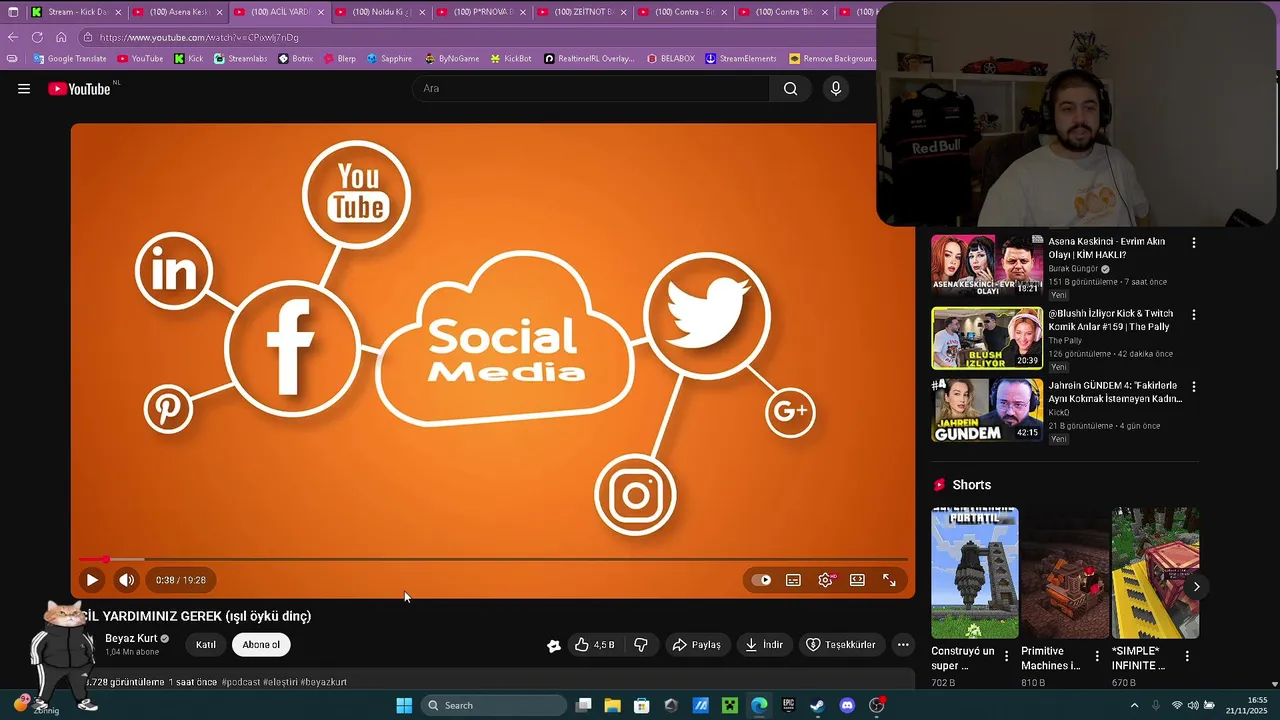The height and width of the screenshot is (720, 1280).
Task: Open options for Asena Keskinci recommendation
Action: pyautogui.click(x=1193, y=243)
